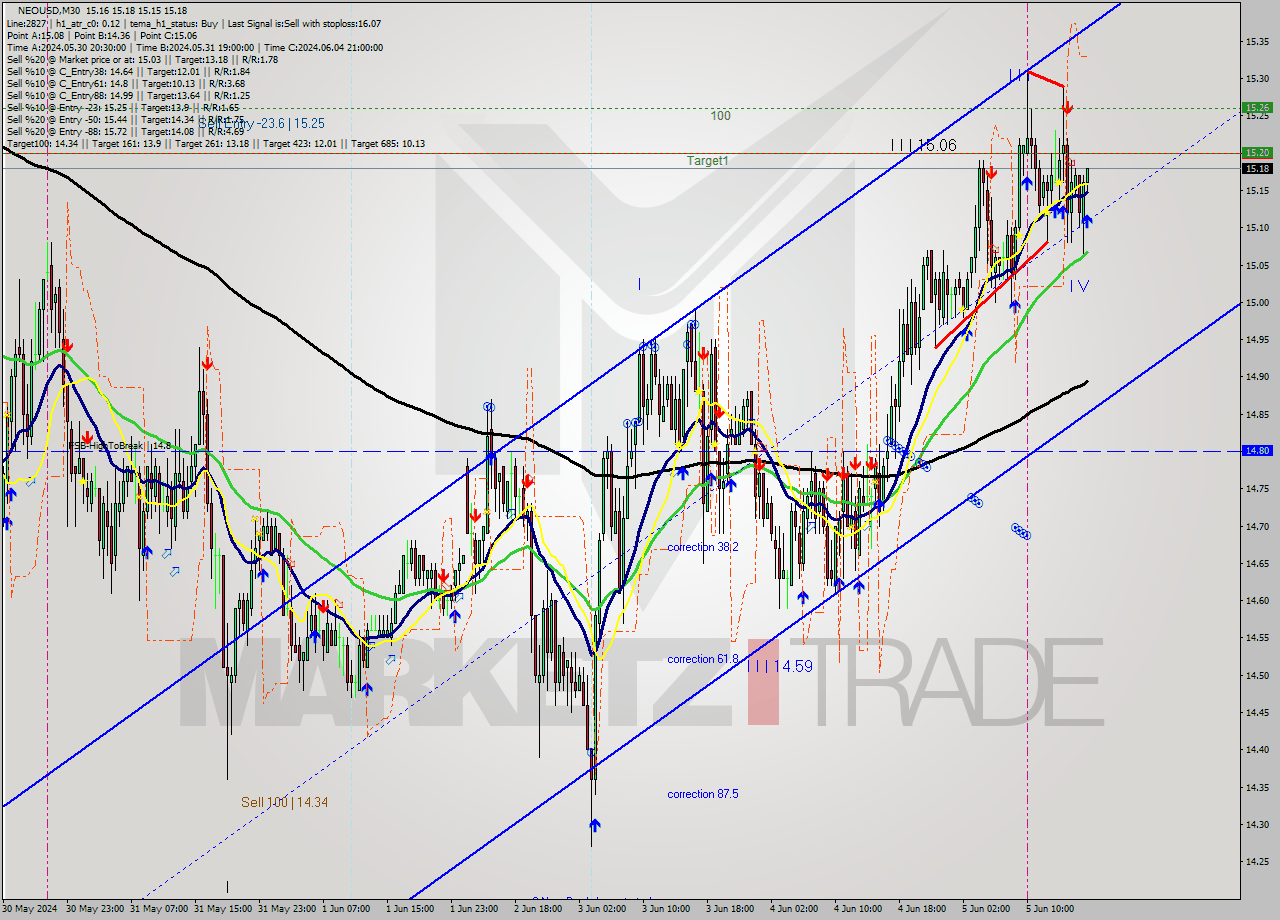Click the '1 Jun 23:00' time axis label
This screenshot has width=1280, height=920.
point(476,909)
